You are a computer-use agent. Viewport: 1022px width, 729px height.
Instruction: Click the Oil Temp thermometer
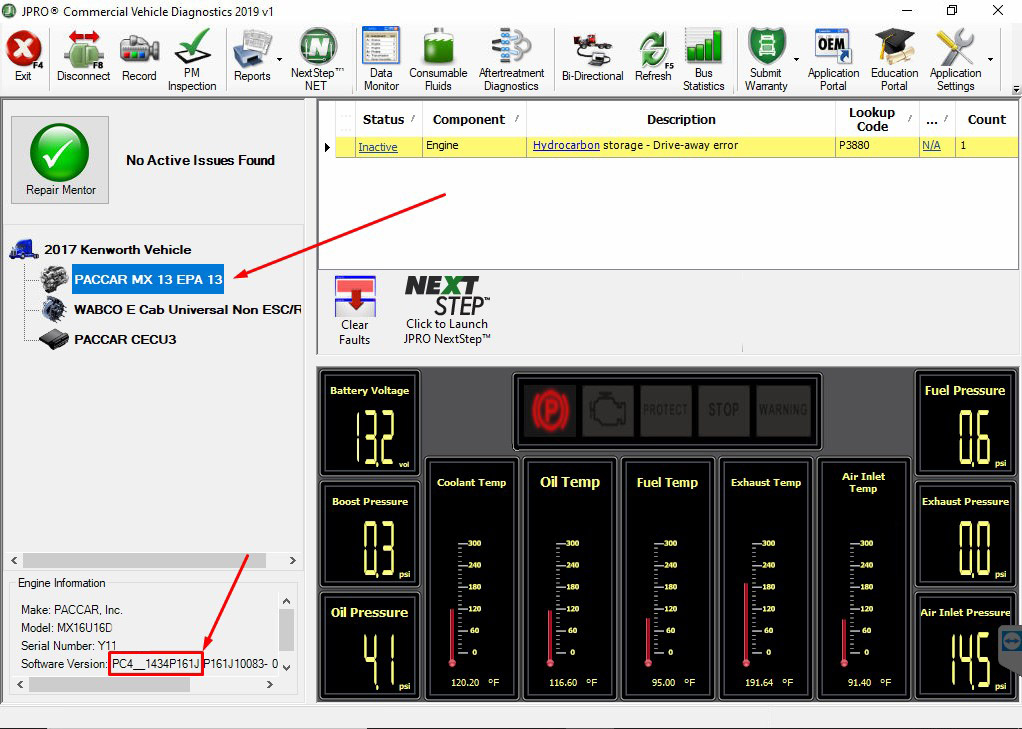(570, 579)
